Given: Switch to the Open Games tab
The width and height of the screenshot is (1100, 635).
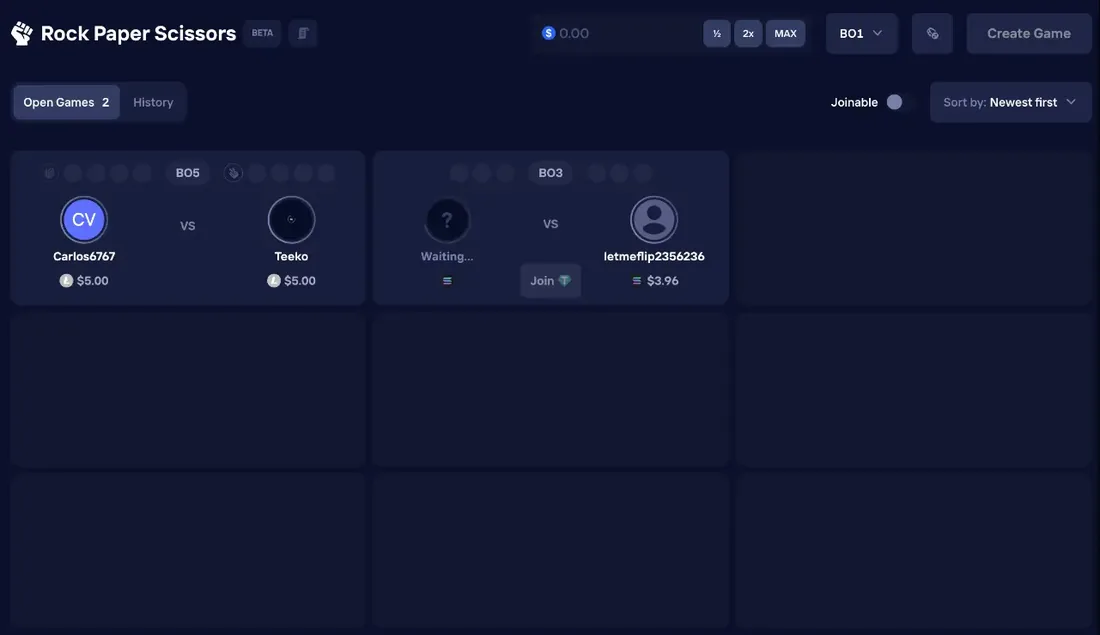Looking at the screenshot, I should tap(67, 102).
